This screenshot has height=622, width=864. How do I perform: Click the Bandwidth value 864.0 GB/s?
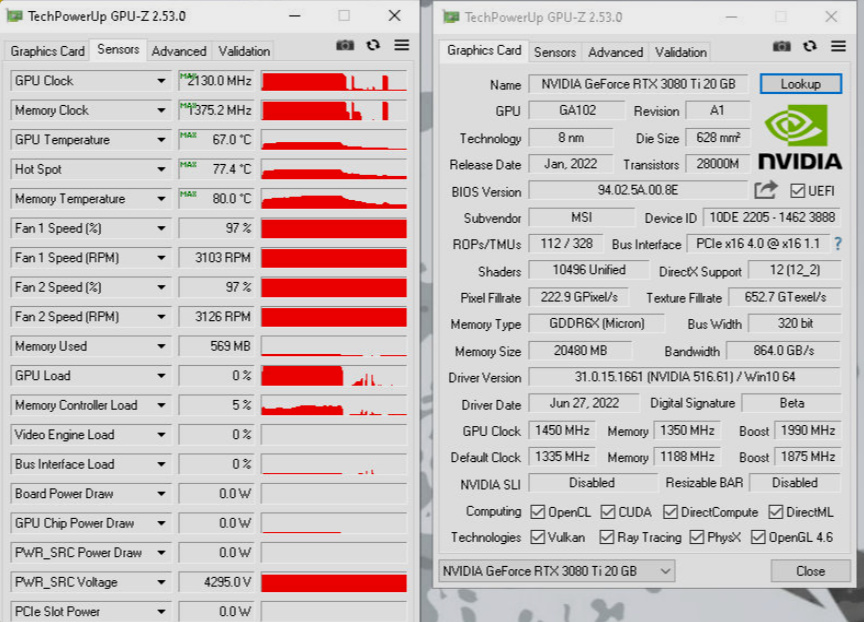coord(783,350)
